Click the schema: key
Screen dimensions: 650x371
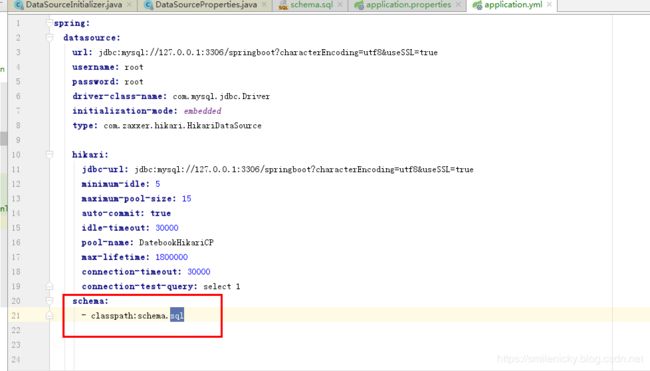click(x=90, y=301)
